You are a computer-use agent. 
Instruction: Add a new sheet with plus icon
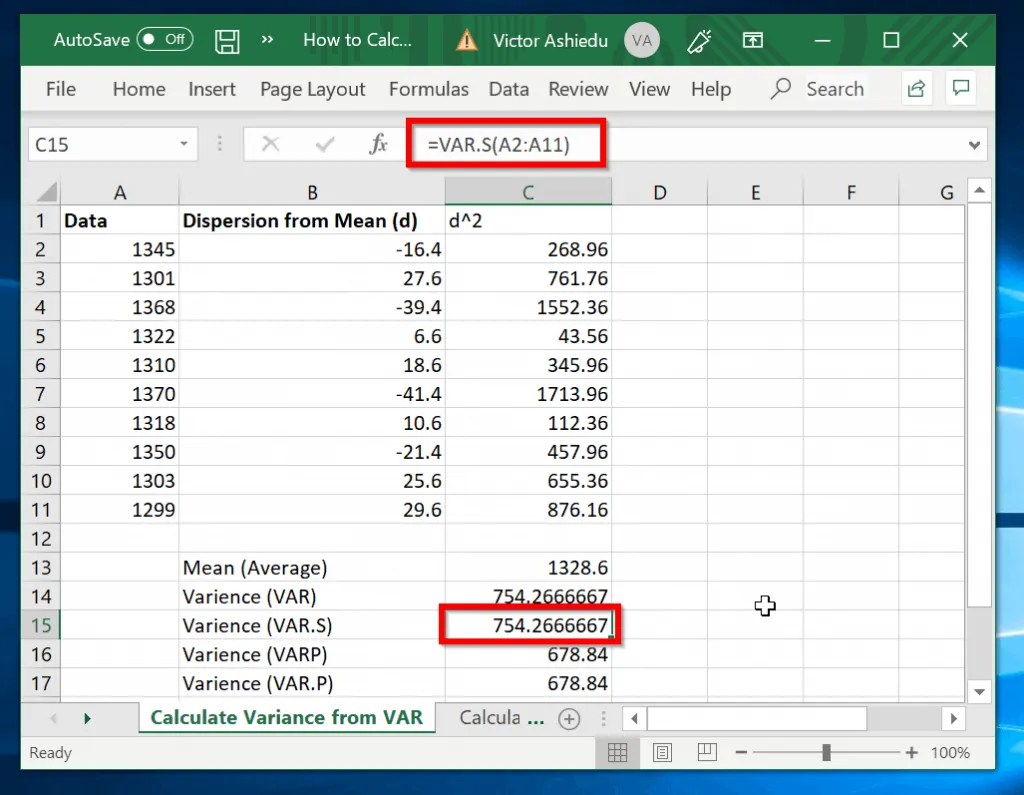[569, 719]
